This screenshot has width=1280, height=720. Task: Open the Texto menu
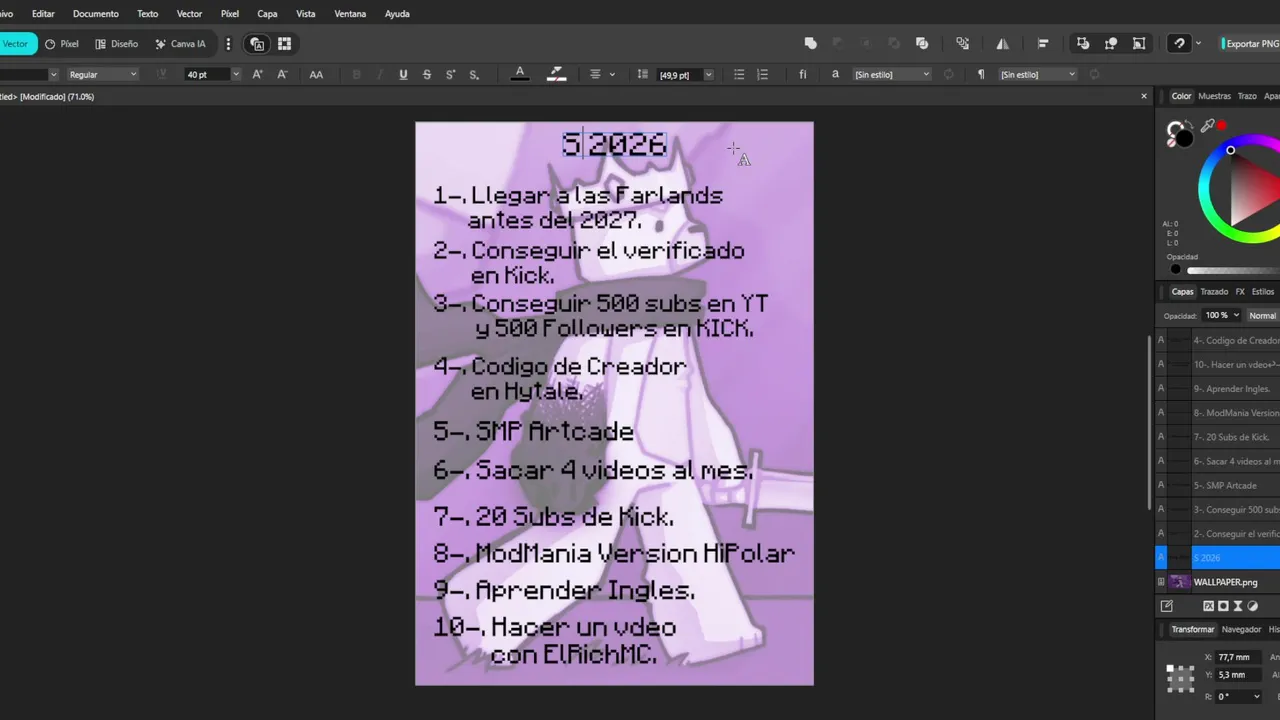(x=147, y=14)
